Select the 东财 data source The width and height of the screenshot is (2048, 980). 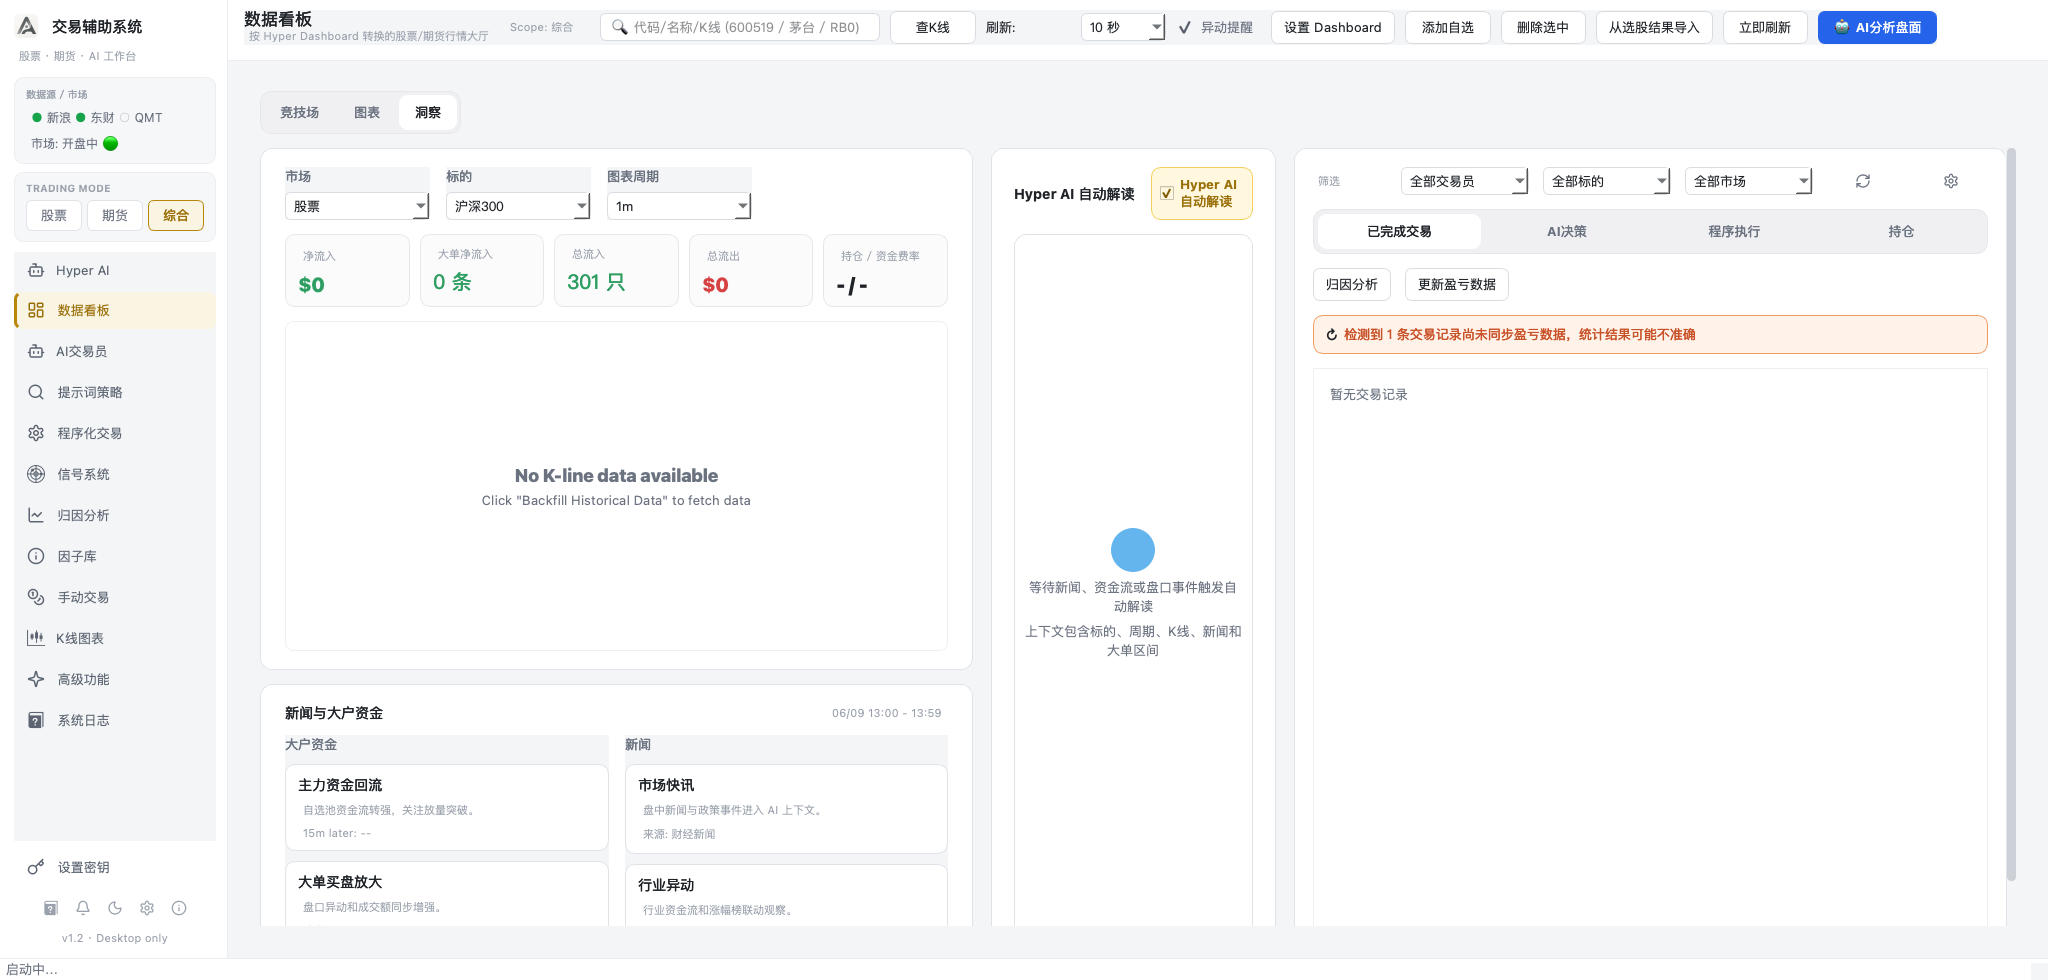95,117
